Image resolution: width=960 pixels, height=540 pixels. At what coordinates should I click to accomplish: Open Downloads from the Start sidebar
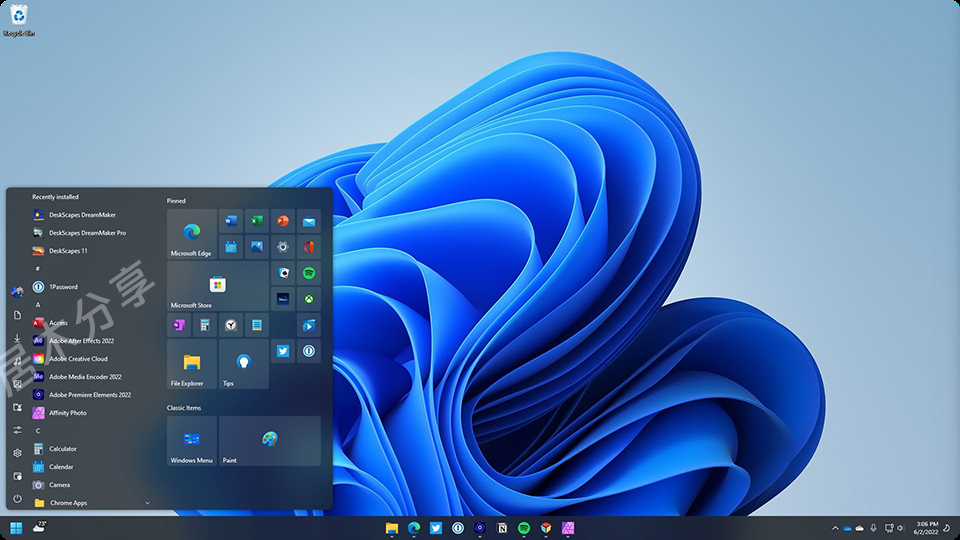(17, 338)
